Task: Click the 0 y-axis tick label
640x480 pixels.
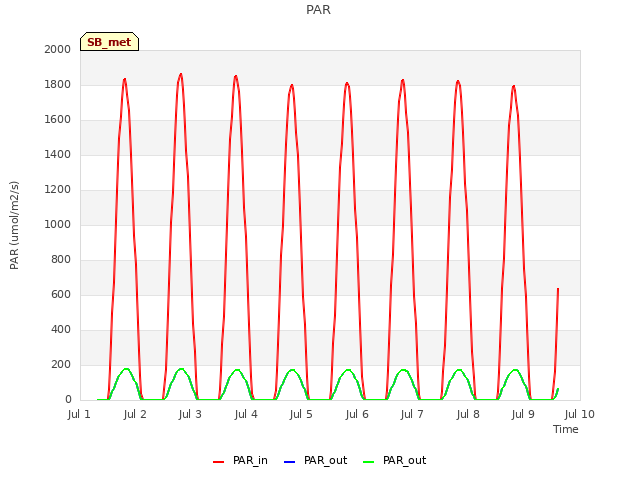Action: click(68, 400)
